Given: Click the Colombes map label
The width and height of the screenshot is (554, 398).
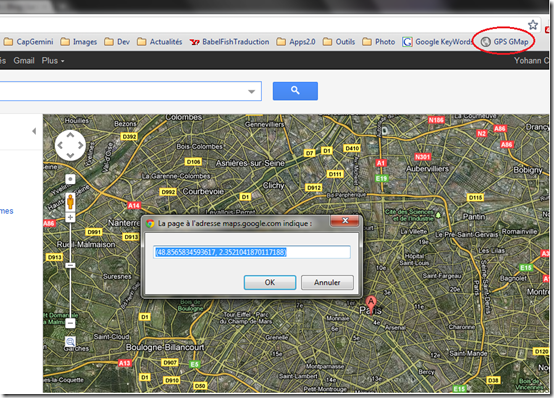Looking at the screenshot, I should point(184,117).
